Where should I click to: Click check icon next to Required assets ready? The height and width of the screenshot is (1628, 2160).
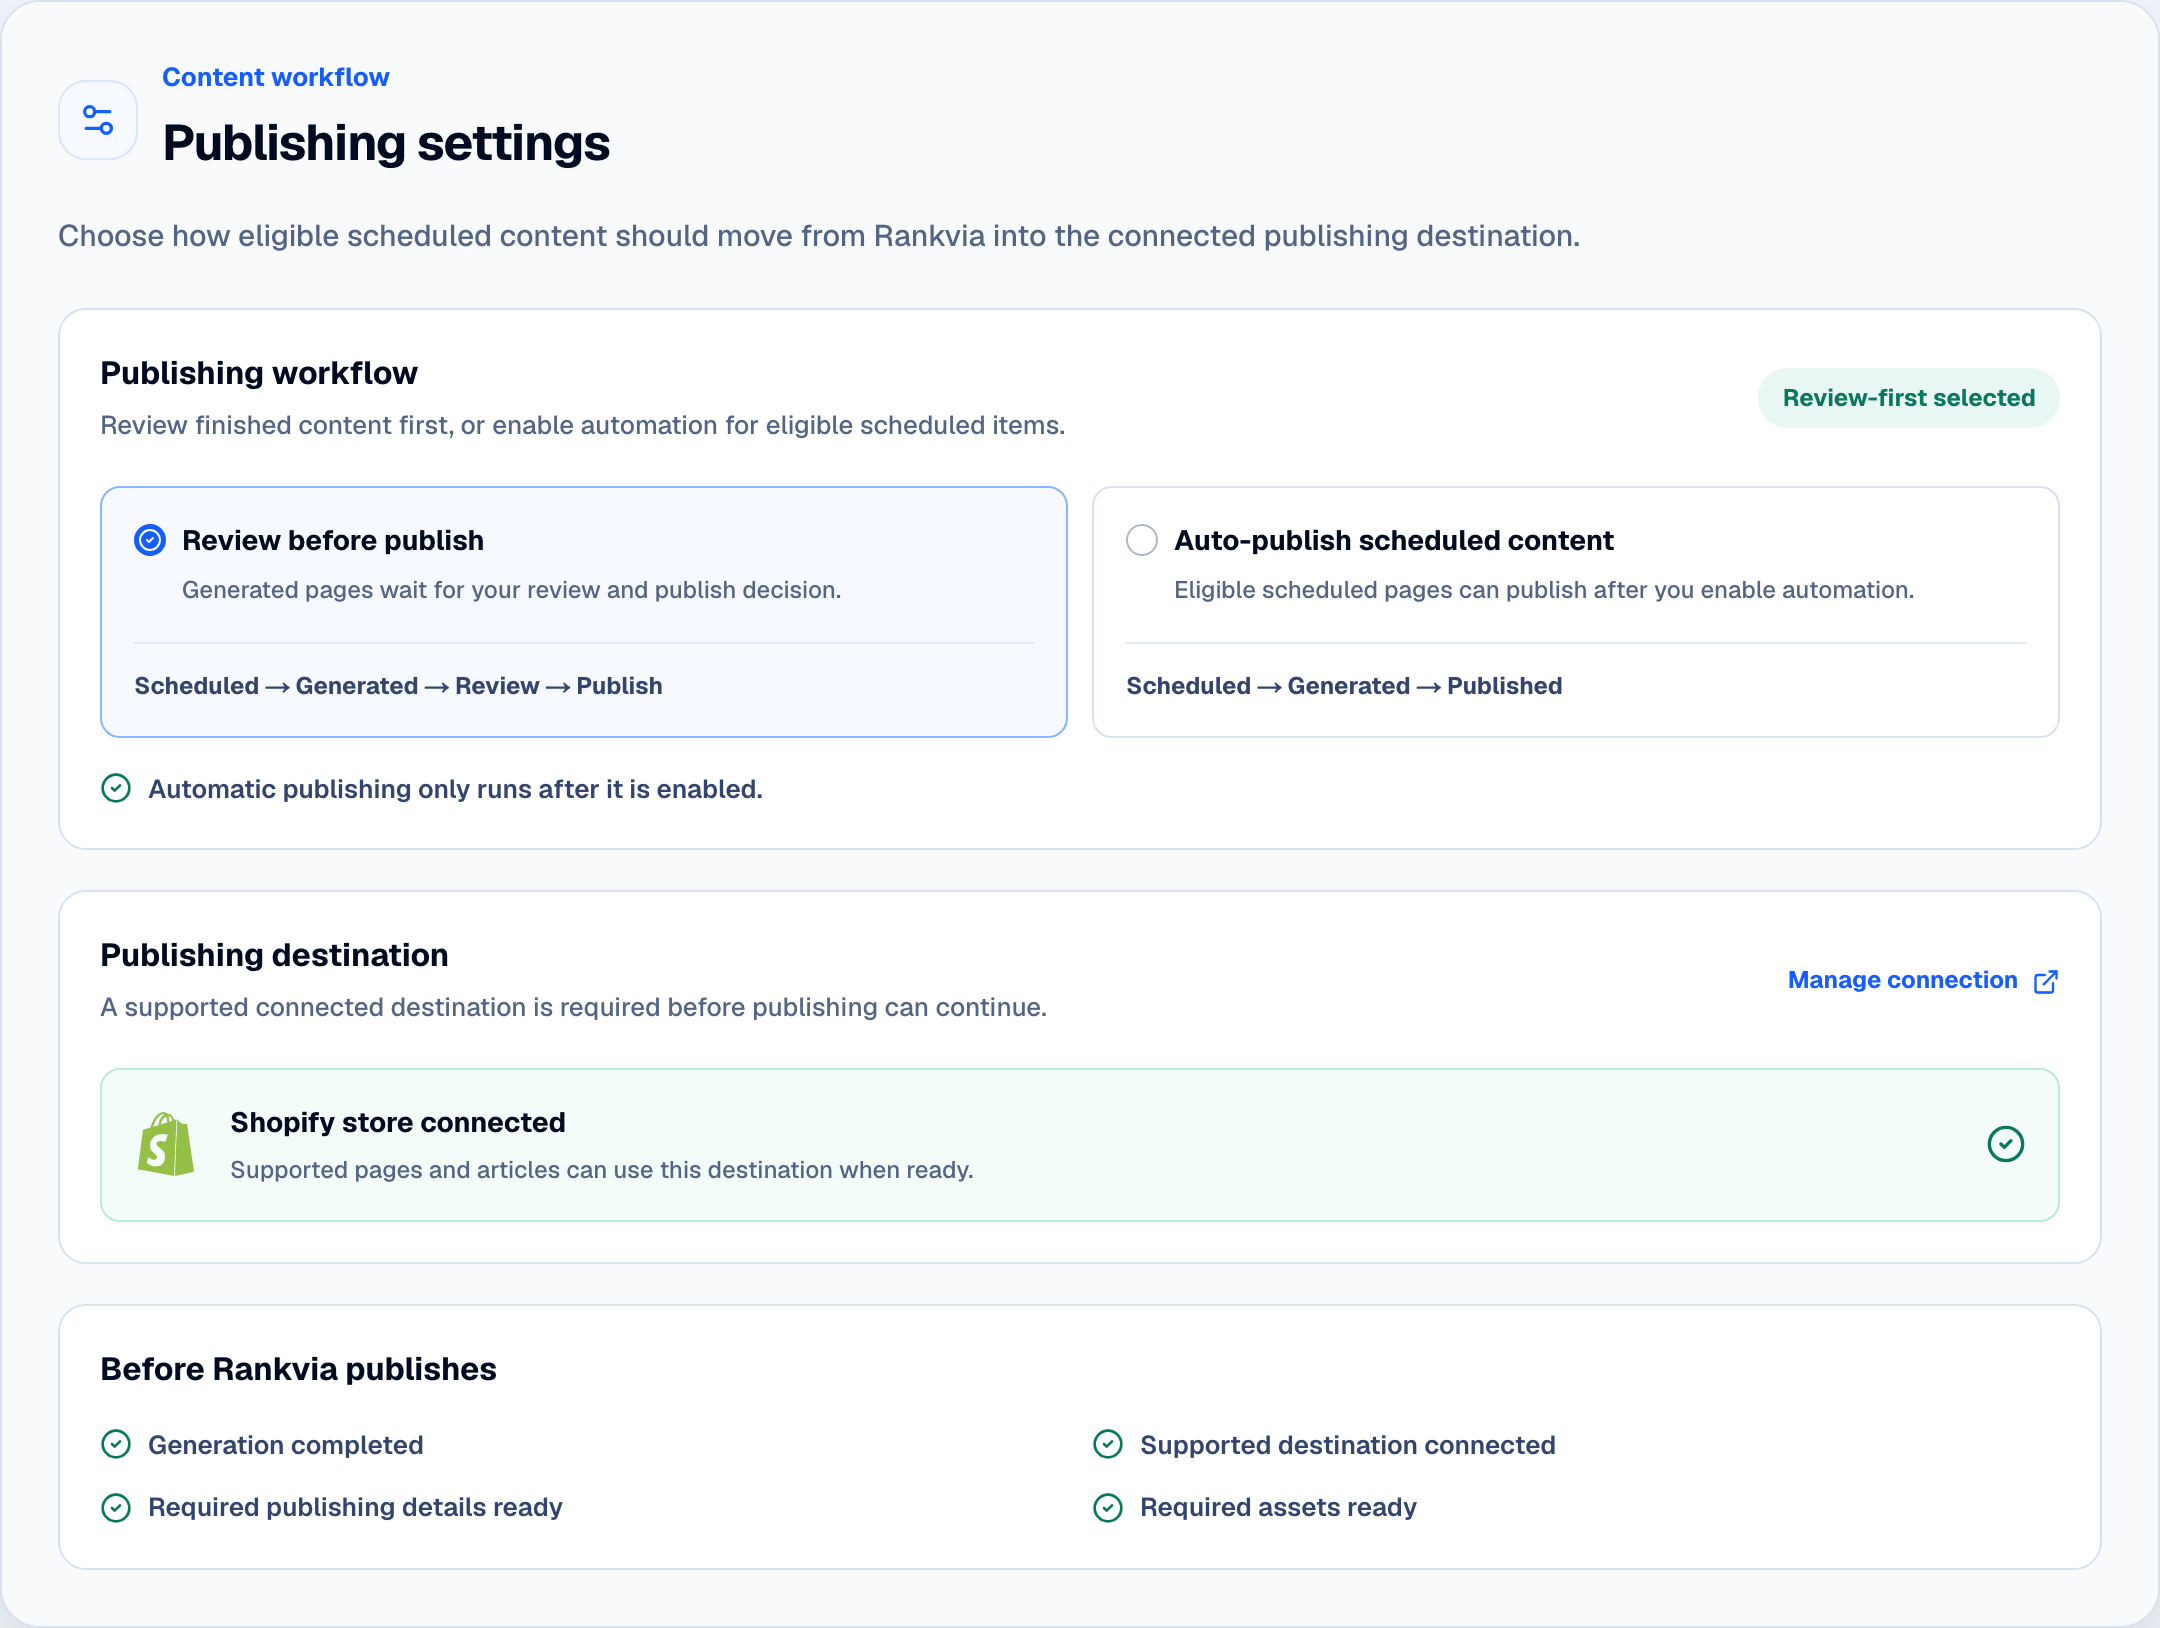click(1108, 1507)
